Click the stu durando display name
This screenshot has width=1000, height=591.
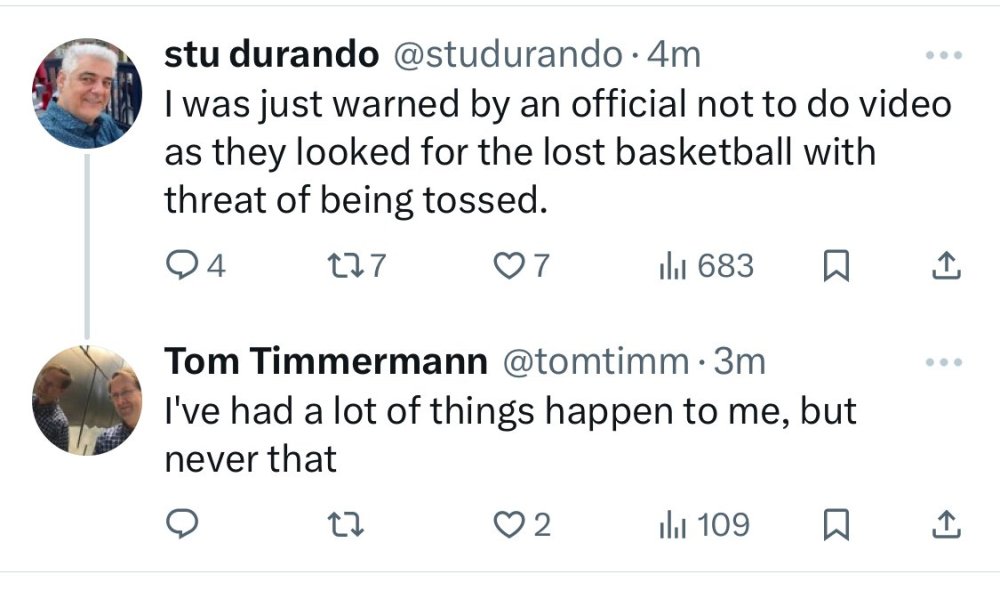pos(272,54)
